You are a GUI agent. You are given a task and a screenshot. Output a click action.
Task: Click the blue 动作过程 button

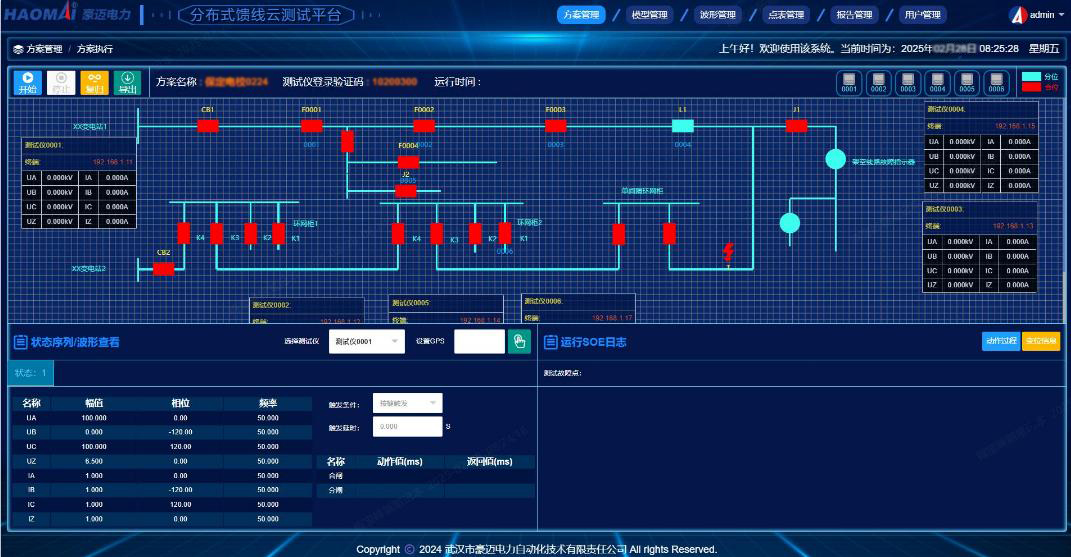point(1000,341)
